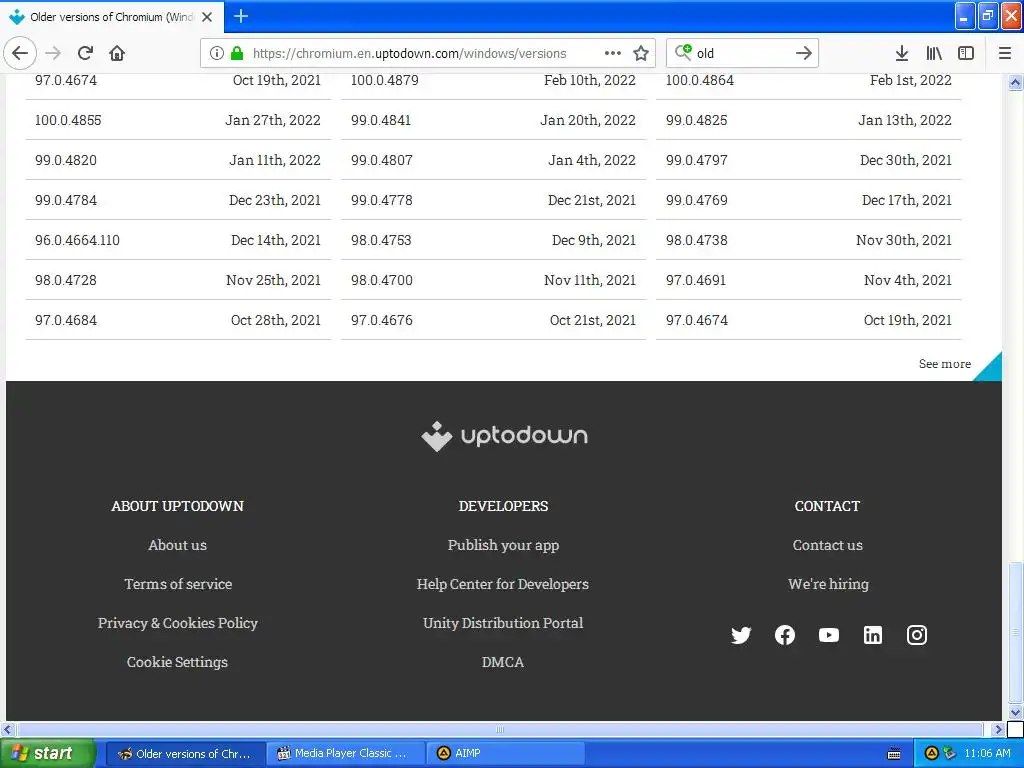Select version 99.0.4820 row

point(178,160)
